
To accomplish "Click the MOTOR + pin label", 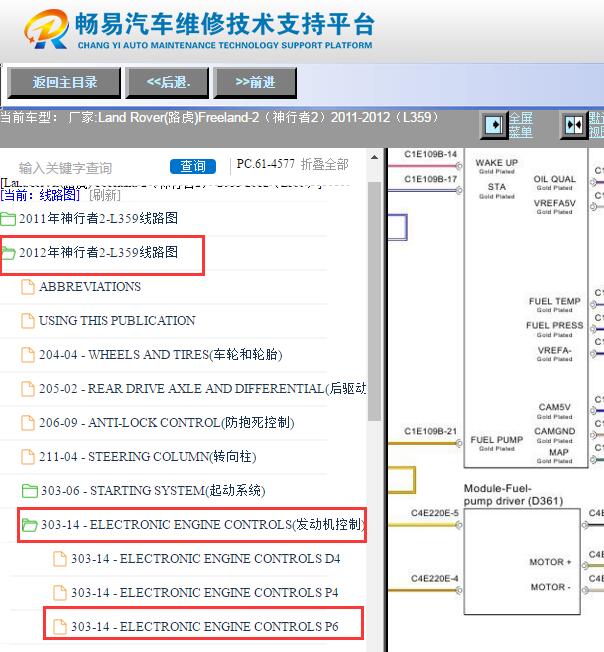I will (550, 562).
